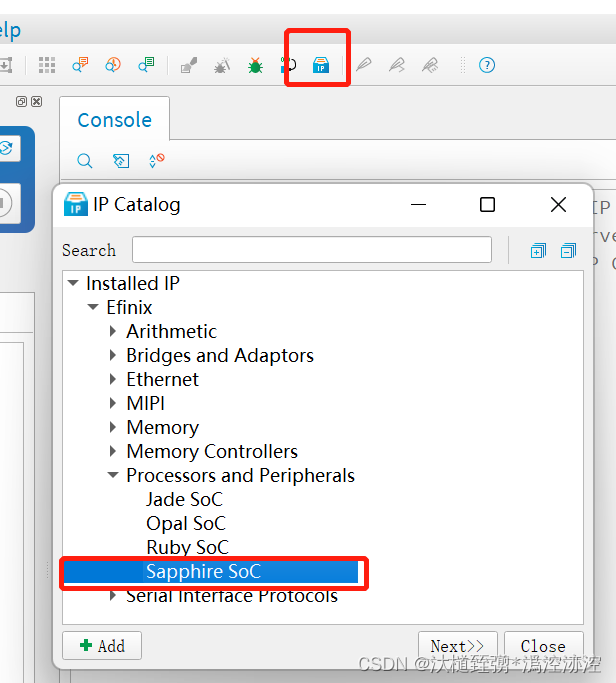The width and height of the screenshot is (616, 683).
Task: Select Ruby SoC in the tree
Action: pyautogui.click(x=187, y=547)
